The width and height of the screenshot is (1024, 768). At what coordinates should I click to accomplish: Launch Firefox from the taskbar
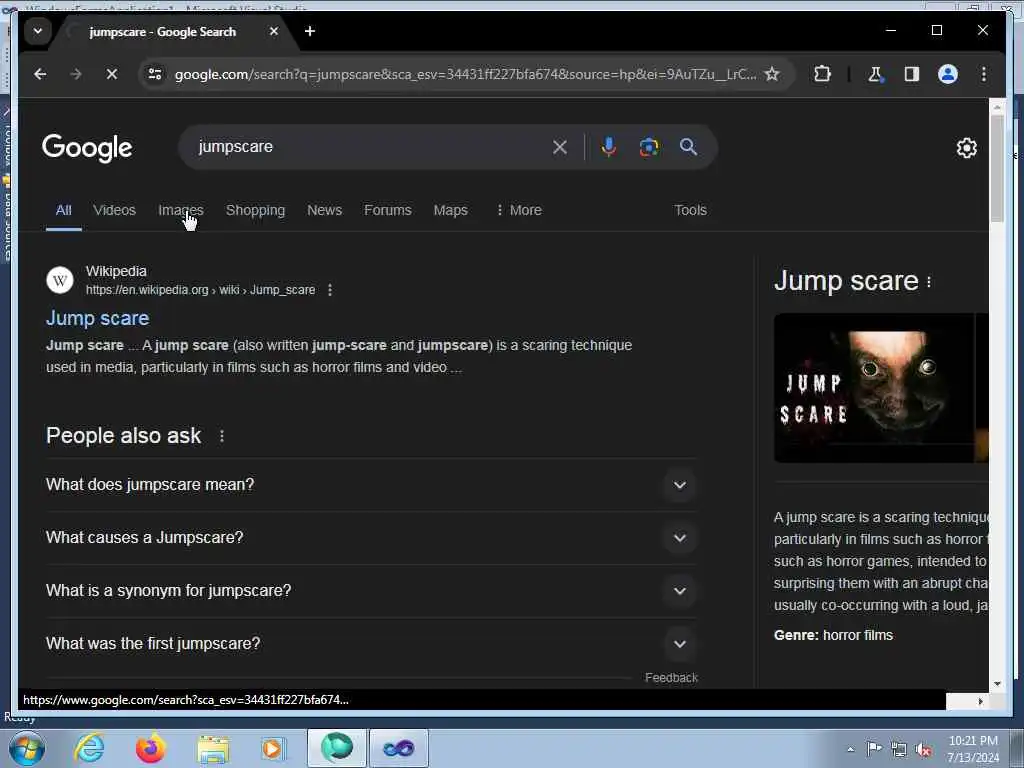[x=150, y=748]
